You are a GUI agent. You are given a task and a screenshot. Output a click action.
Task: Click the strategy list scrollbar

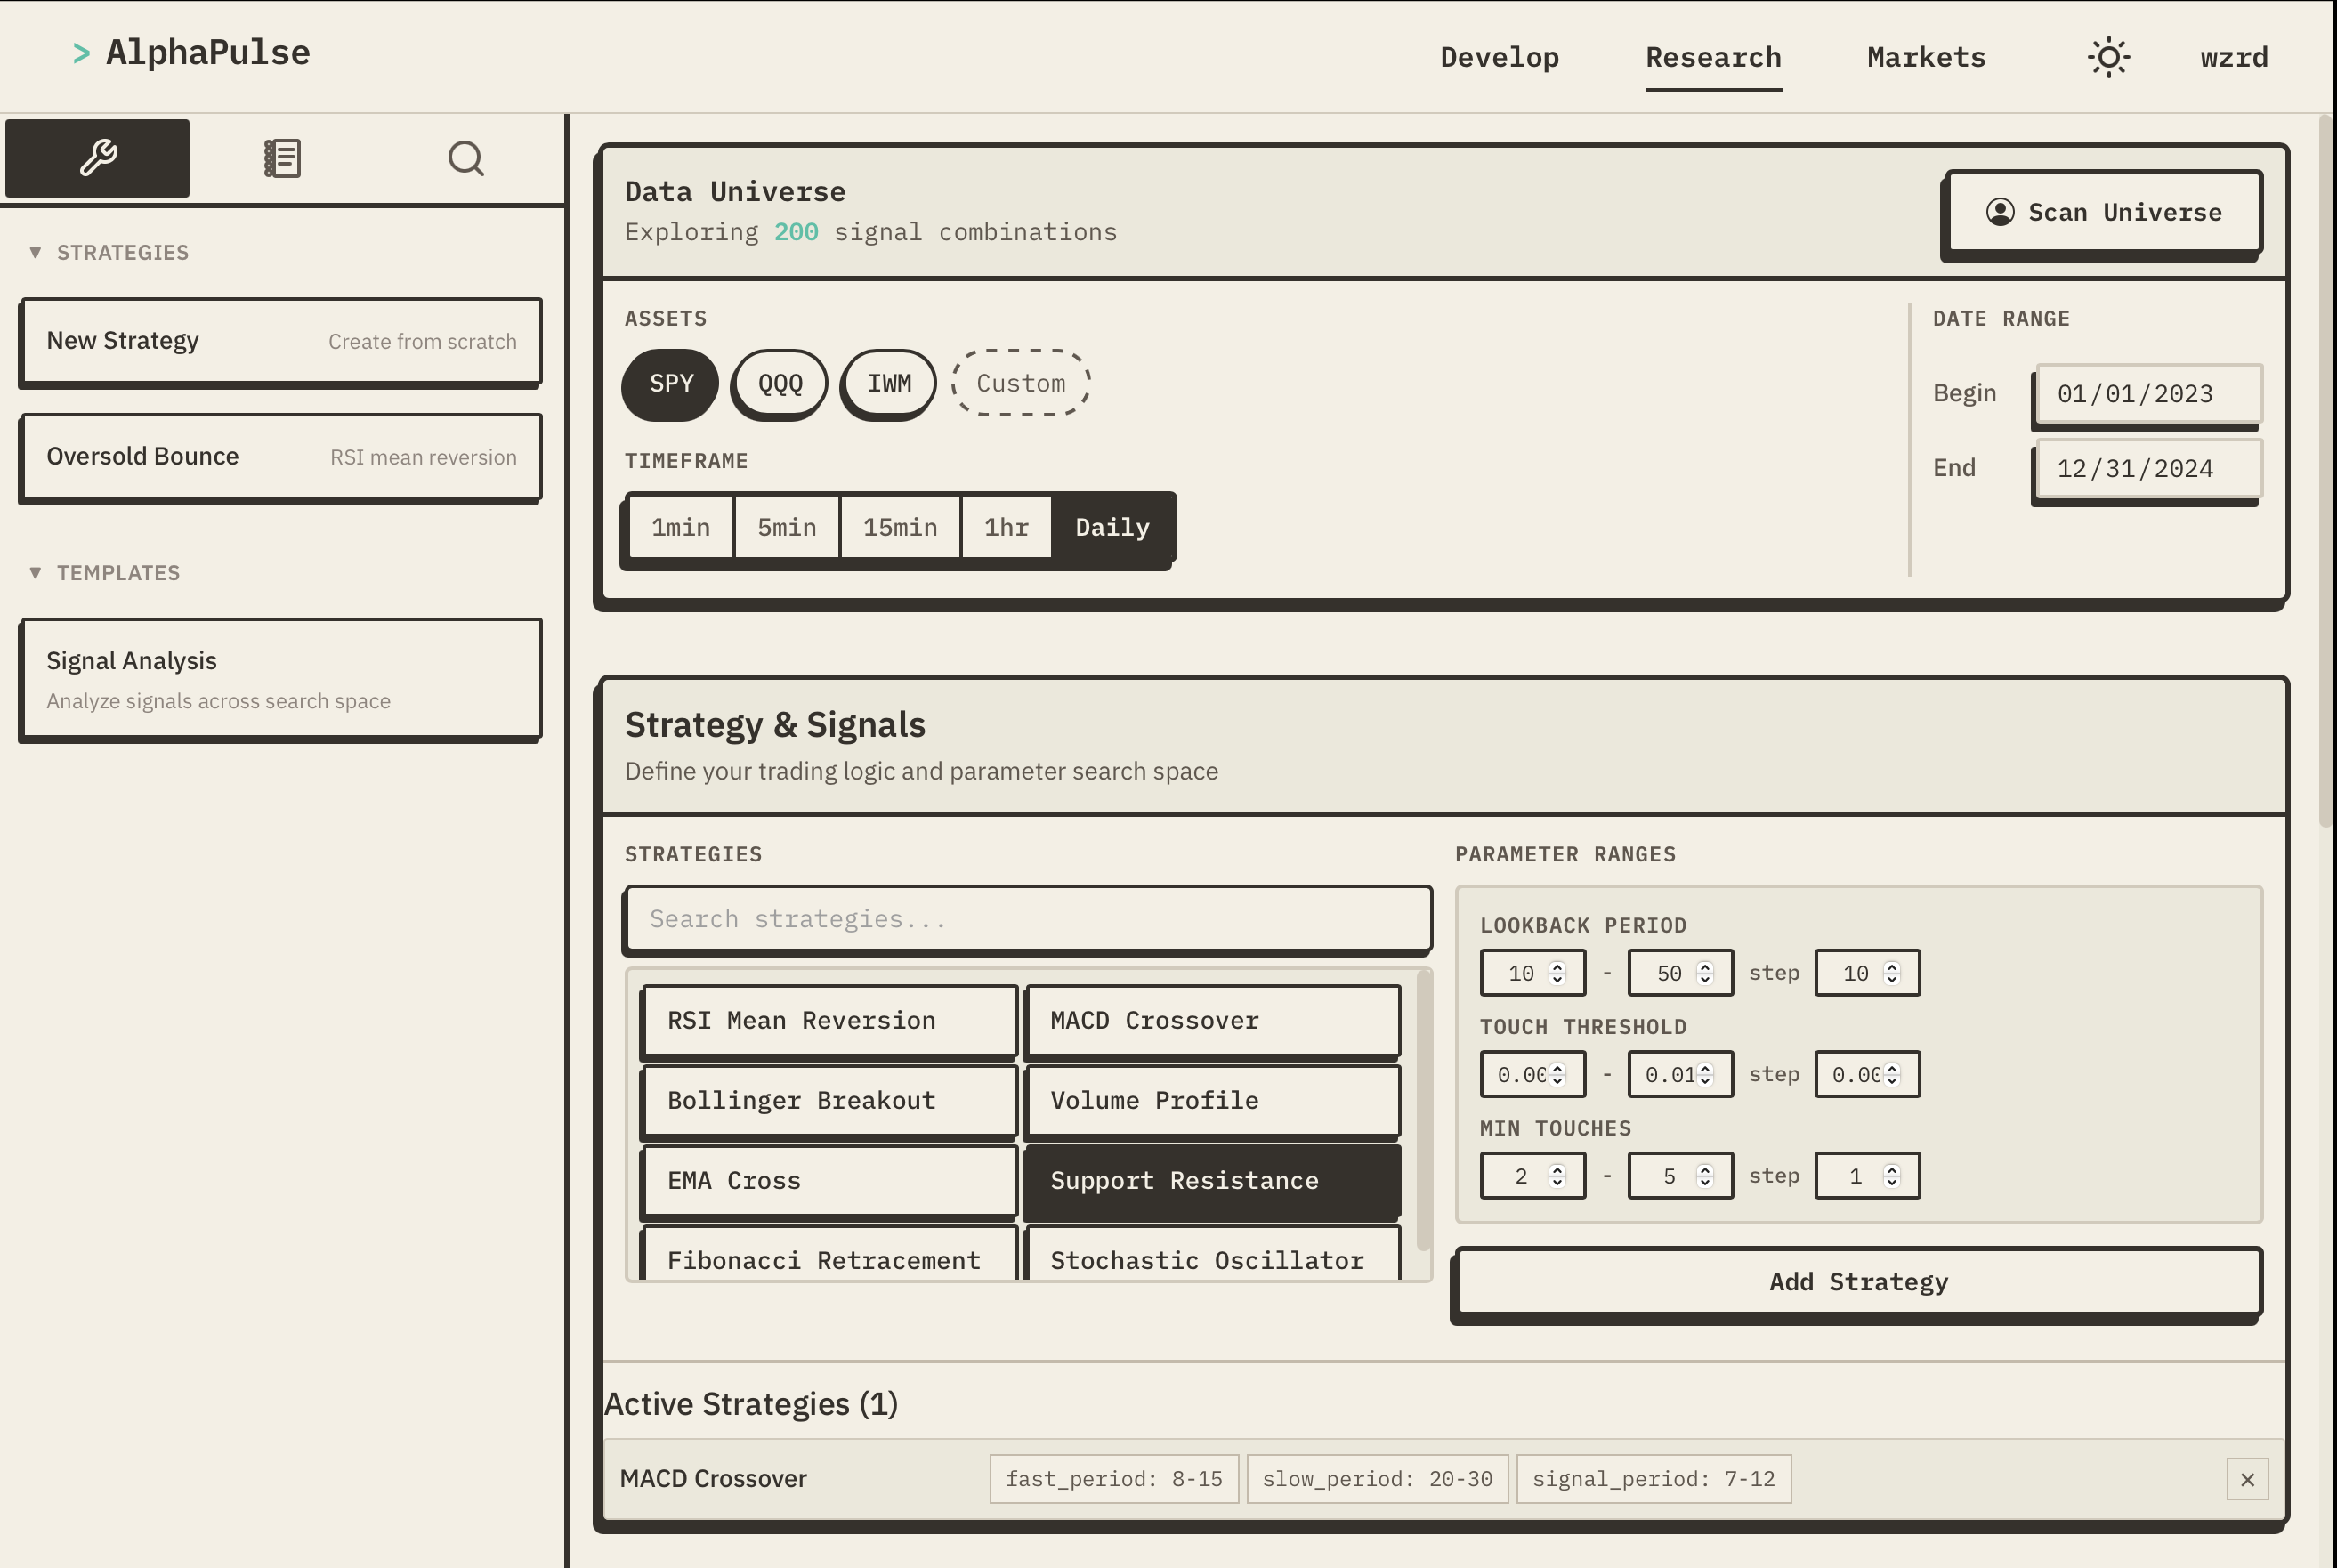click(1424, 1110)
